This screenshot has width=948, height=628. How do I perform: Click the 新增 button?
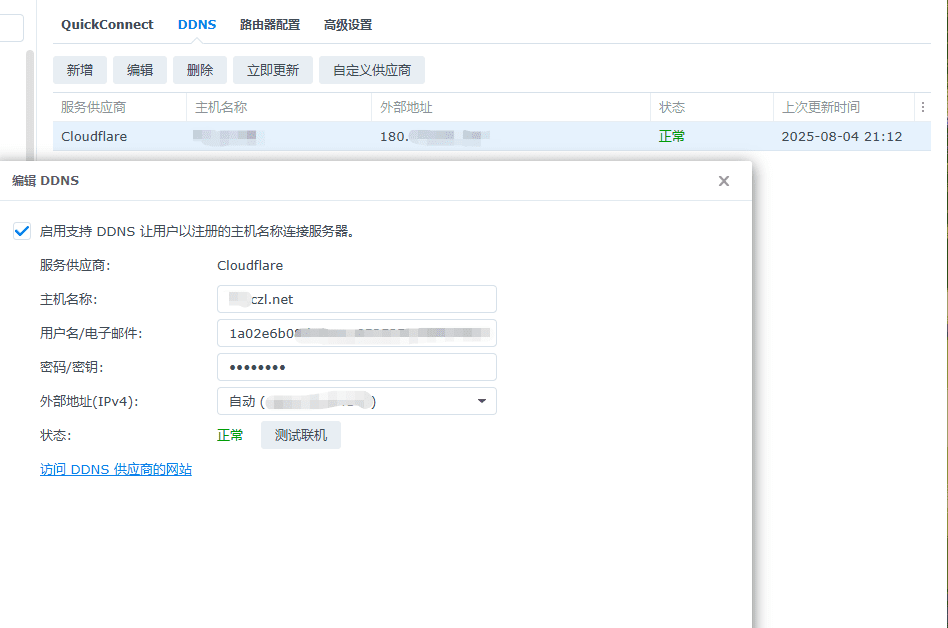[x=80, y=70]
